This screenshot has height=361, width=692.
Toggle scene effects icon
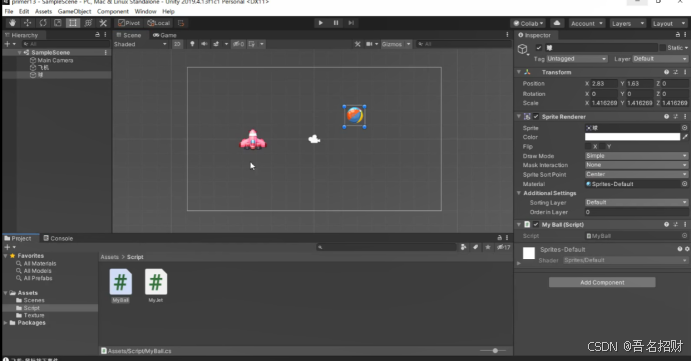pyautogui.click(x=216, y=44)
